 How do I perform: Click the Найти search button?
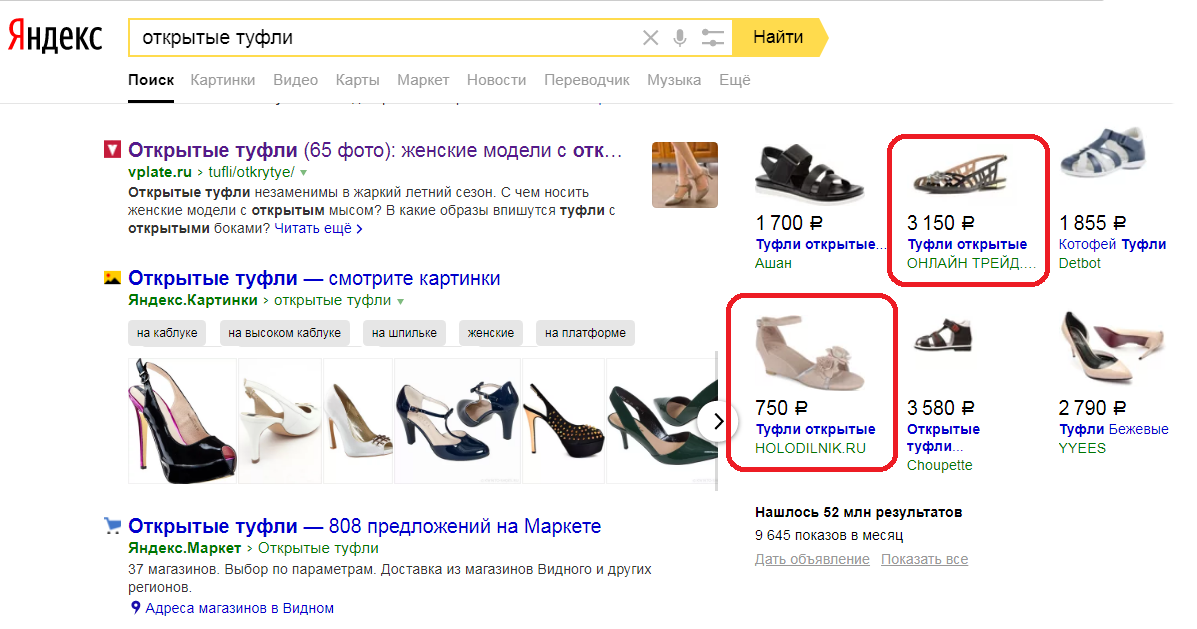[779, 37]
